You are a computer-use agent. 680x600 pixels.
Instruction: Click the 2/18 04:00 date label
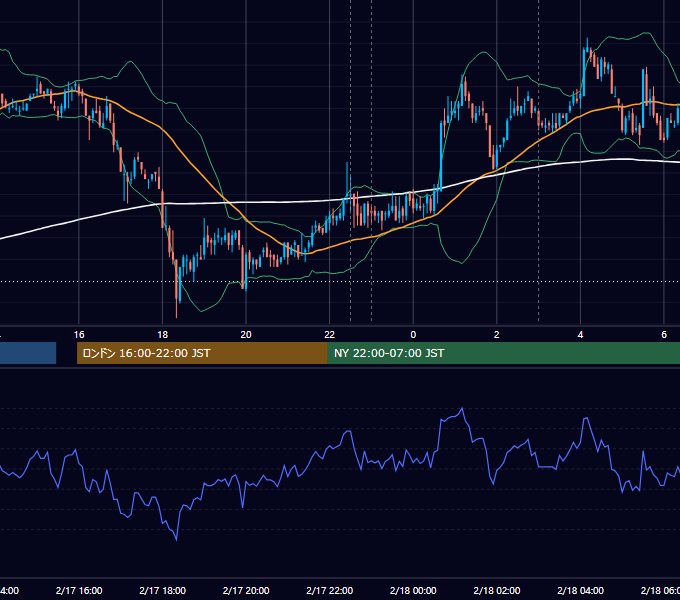click(580, 590)
